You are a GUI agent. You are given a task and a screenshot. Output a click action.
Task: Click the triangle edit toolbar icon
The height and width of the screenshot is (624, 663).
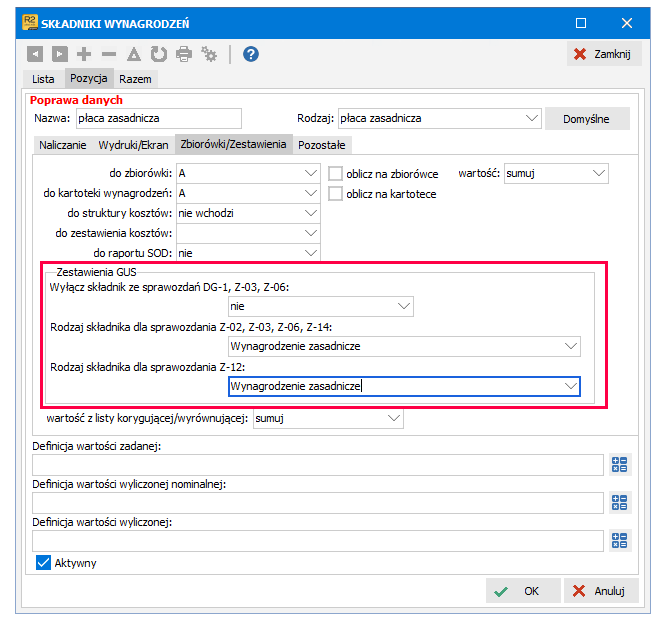tap(134, 54)
